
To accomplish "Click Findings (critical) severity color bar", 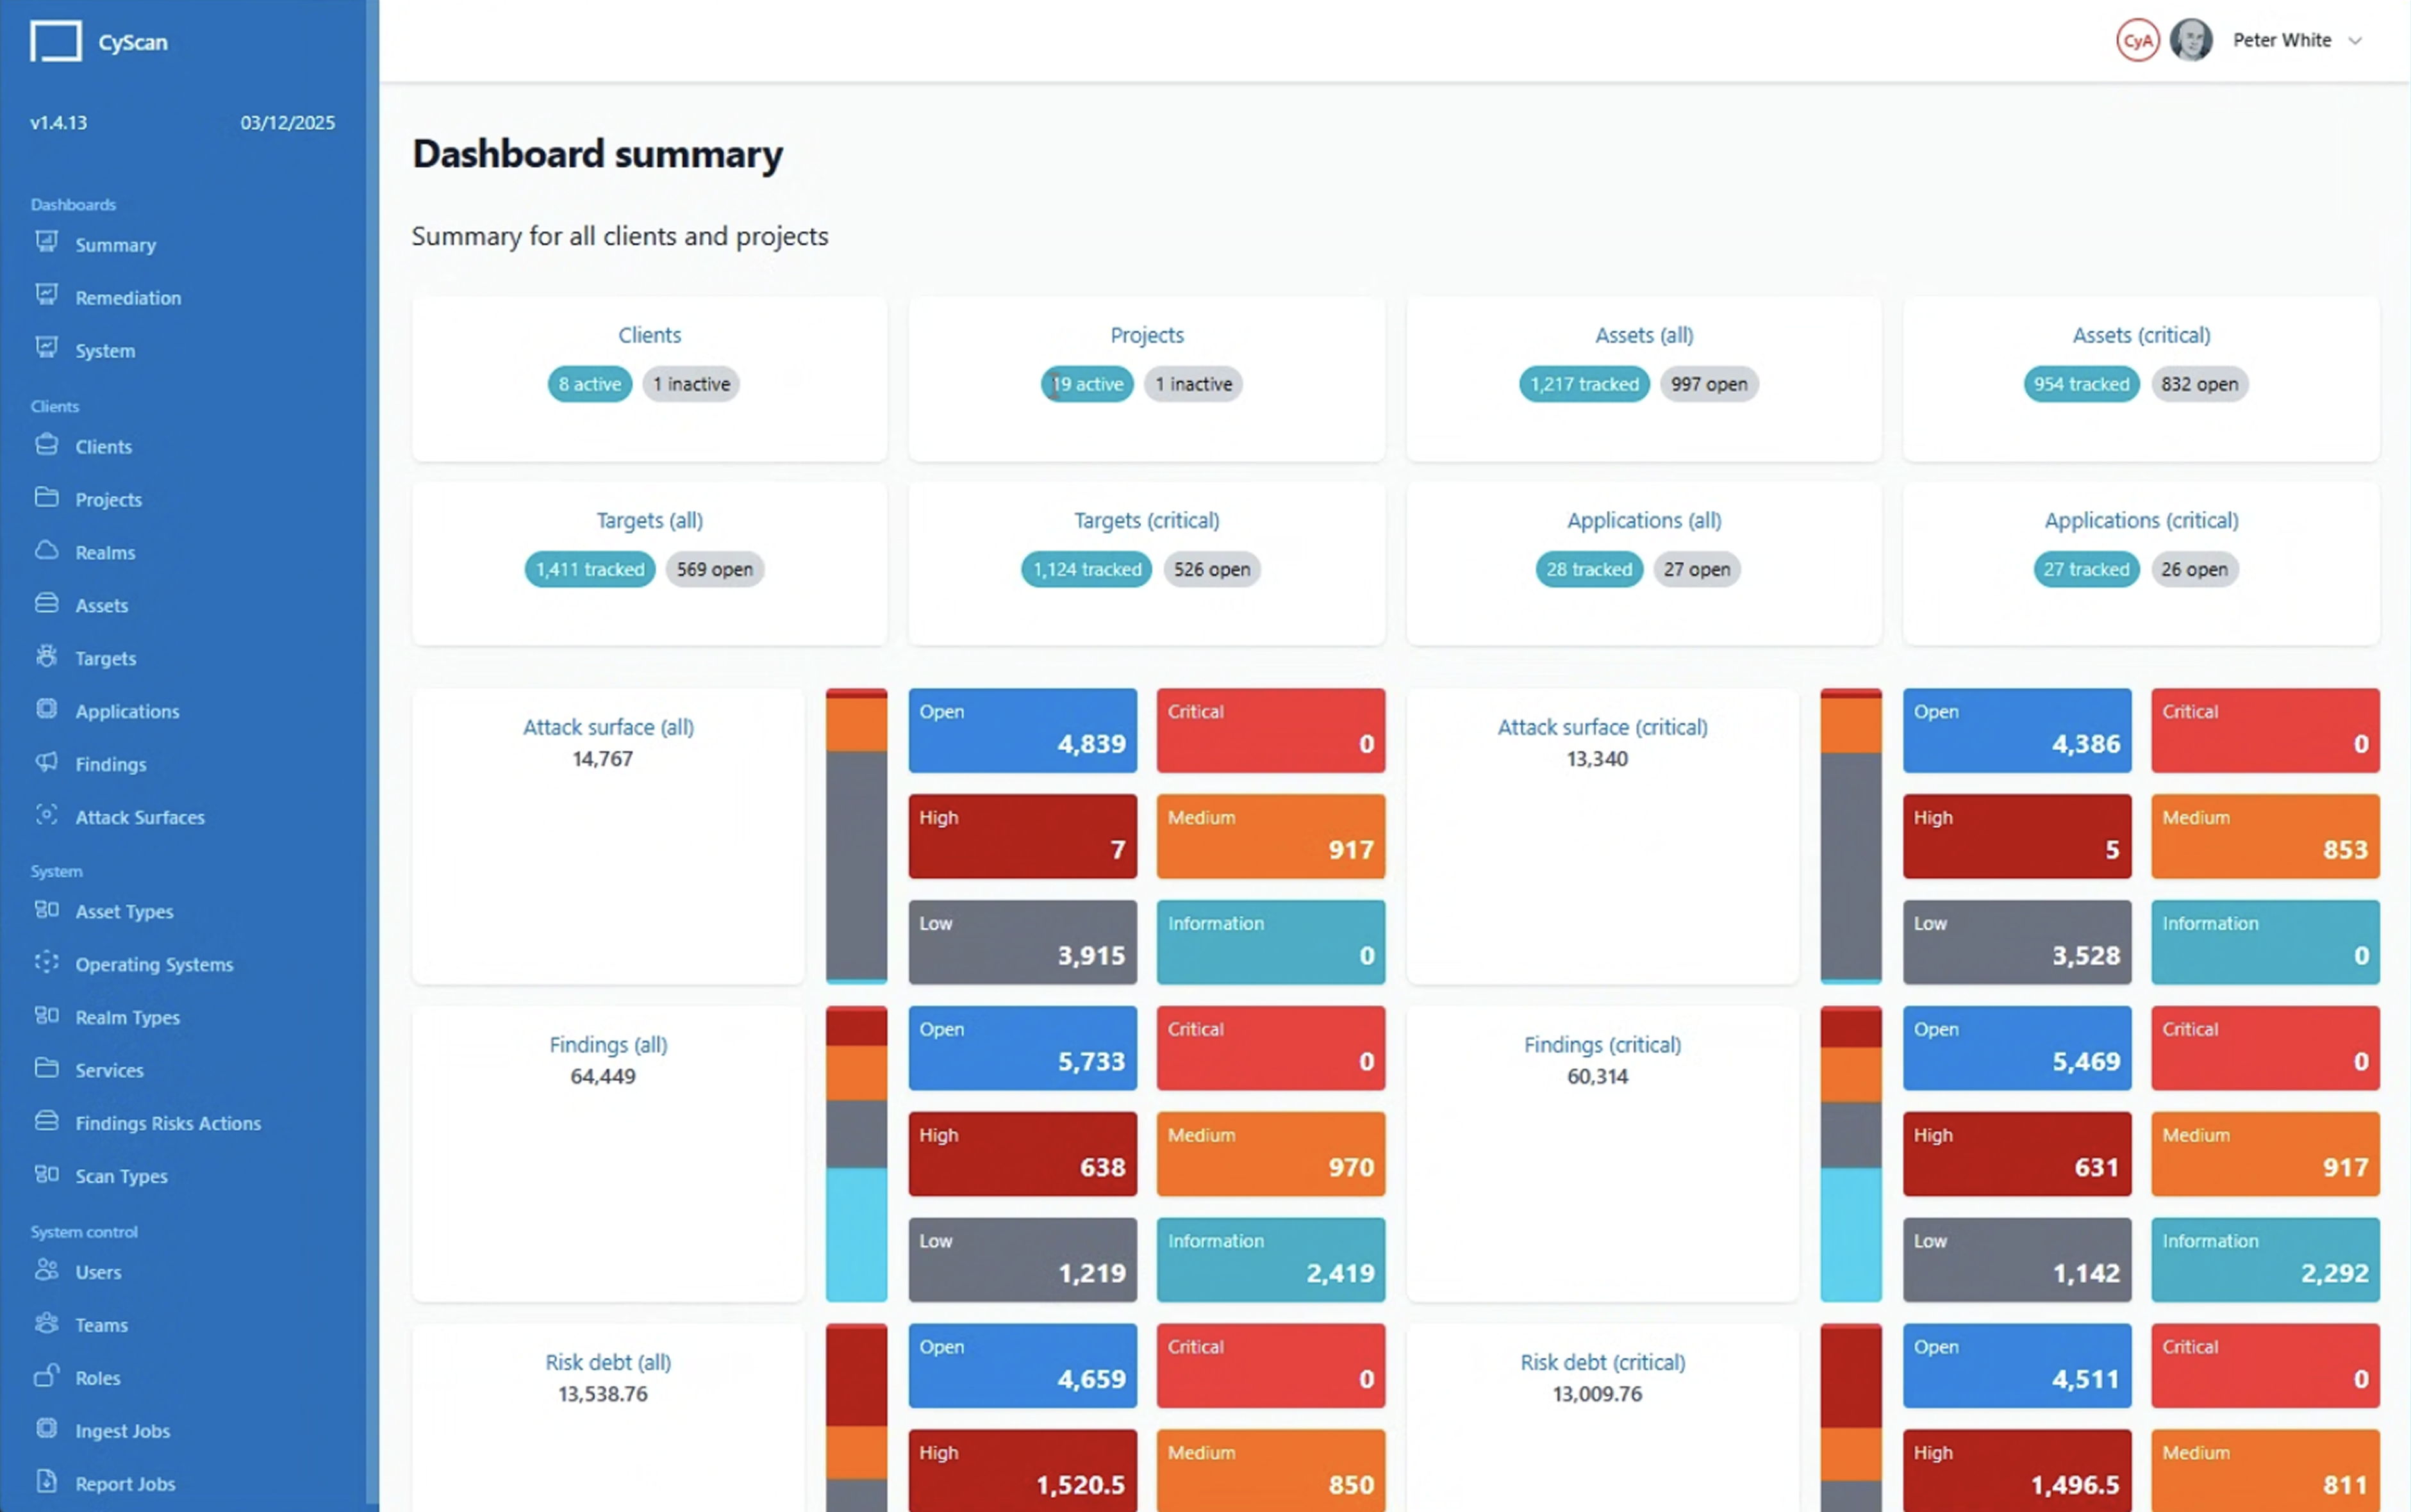I will 1850,1154.
